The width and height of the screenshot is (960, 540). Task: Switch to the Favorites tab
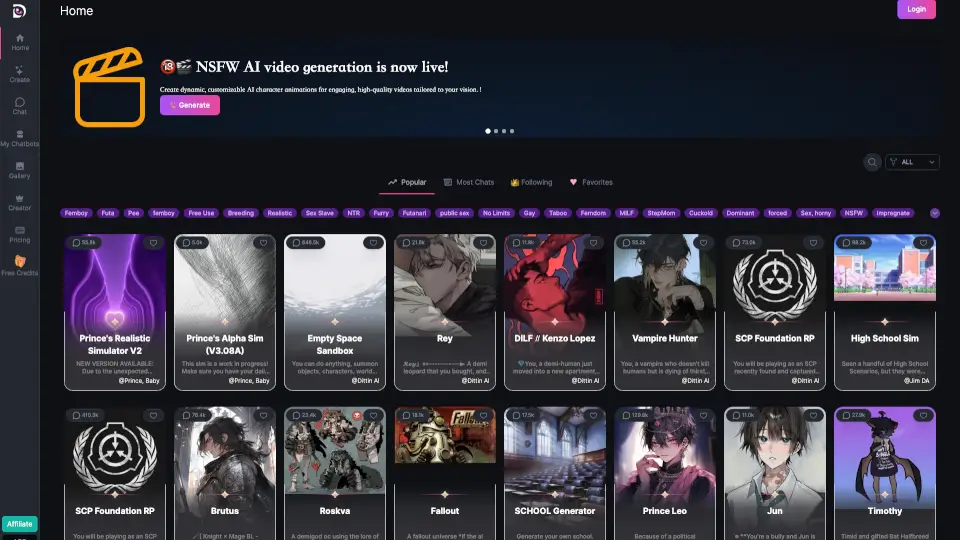[x=591, y=183]
